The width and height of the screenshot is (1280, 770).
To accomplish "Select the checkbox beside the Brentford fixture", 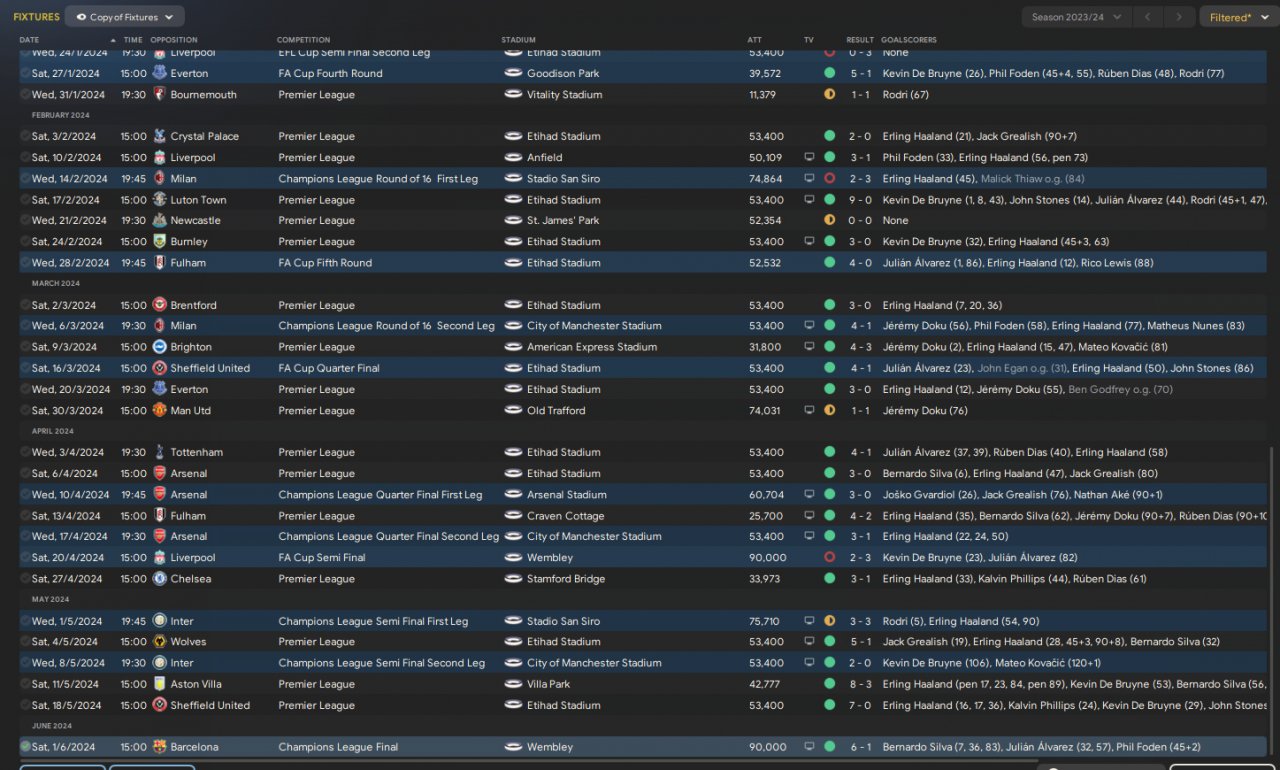I will click(25, 305).
